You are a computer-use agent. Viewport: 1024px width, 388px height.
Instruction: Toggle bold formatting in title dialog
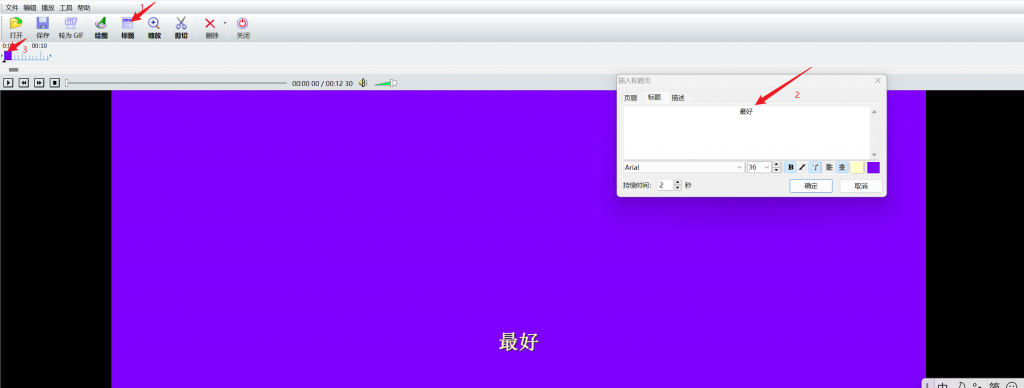[790, 167]
